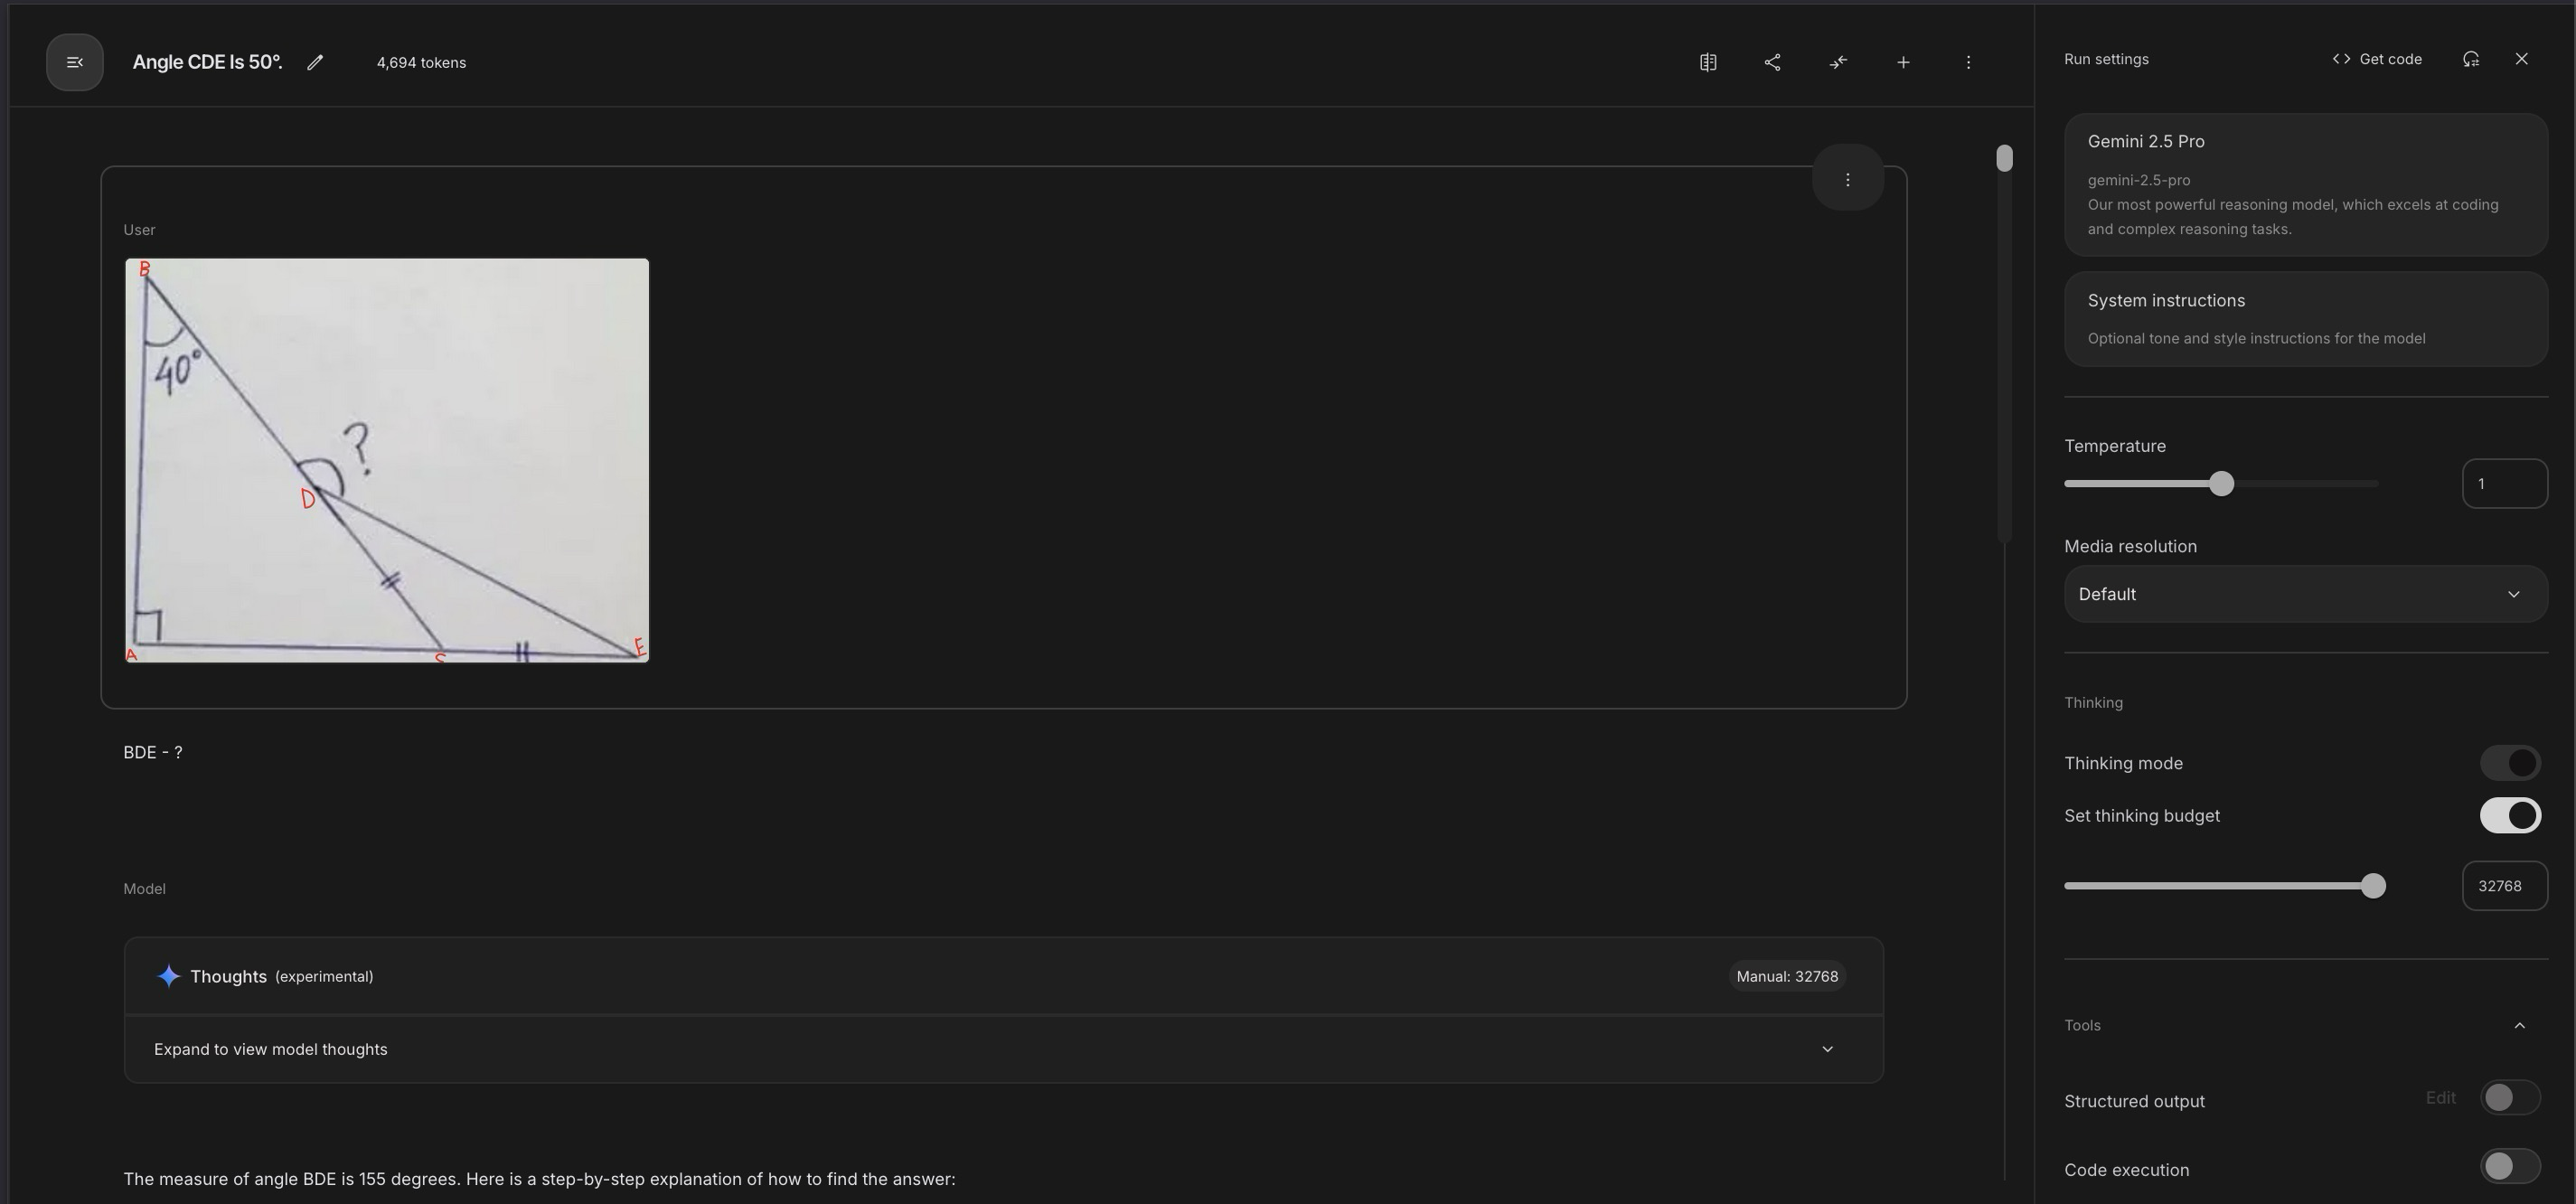Select the Gemini 2.5 Pro model card
Viewport: 2576px width, 1204px height.
pyautogui.click(x=2305, y=184)
